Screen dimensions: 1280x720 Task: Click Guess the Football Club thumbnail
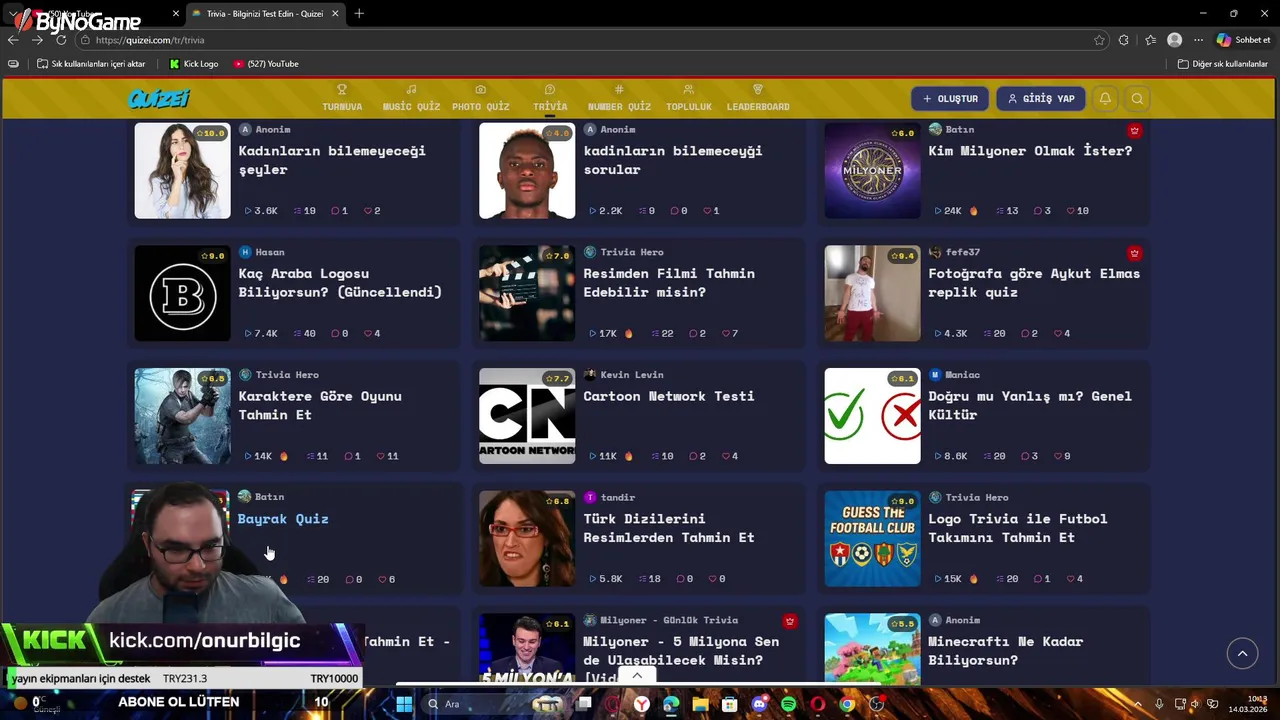click(x=872, y=539)
